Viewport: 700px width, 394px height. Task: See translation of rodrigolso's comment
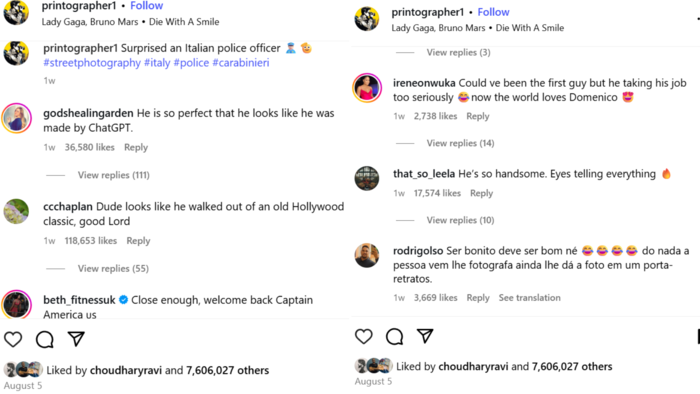pyautogui.click(x=529, y=298)
